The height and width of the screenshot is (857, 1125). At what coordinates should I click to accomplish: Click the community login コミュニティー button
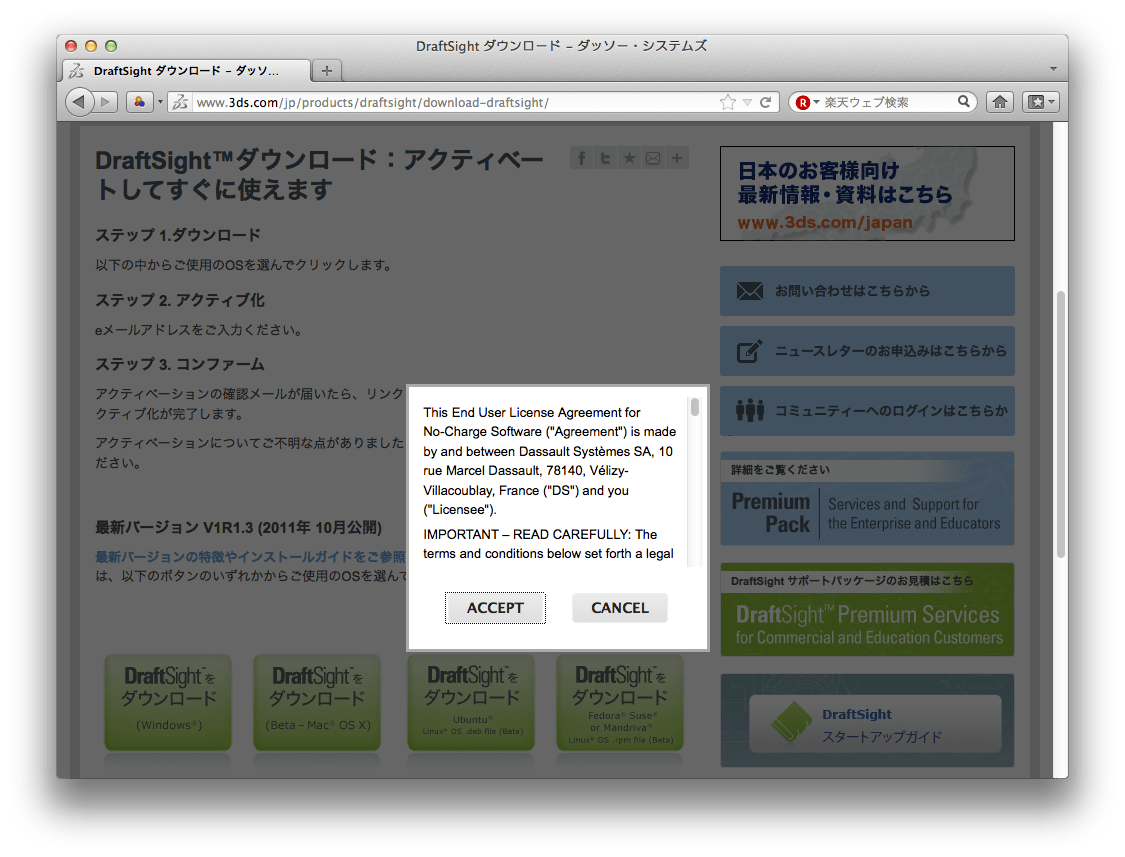[x=867, y=411]
